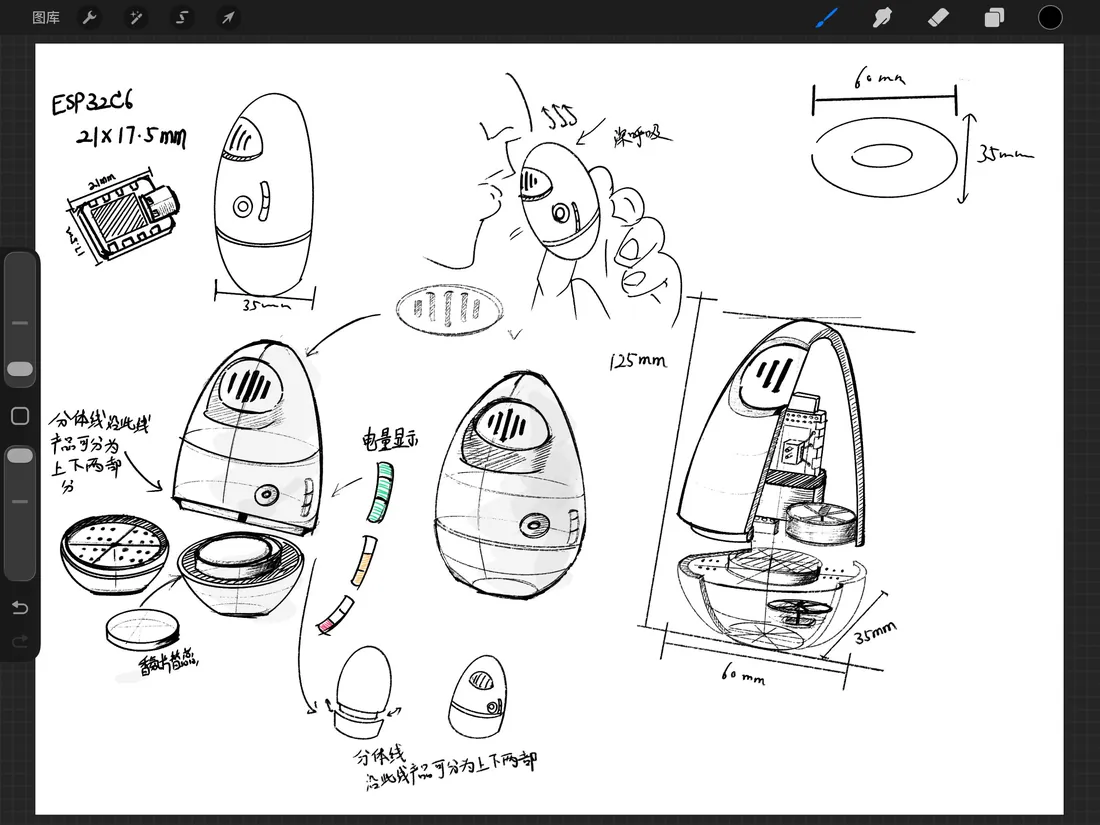Adjust the brush size slider handle
Image resolution: width=1100 pixels, height=825 pixels.
pyautogui.click(x=20, y=369)
